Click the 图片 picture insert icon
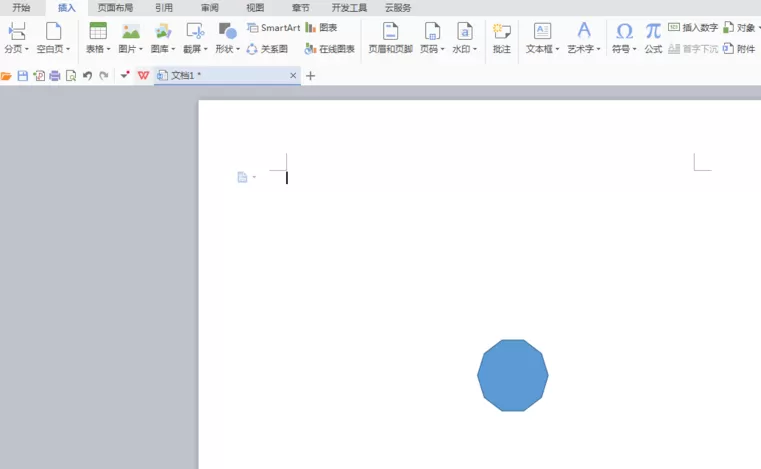This screenshot has height=469, width=761. pos(131,32)
